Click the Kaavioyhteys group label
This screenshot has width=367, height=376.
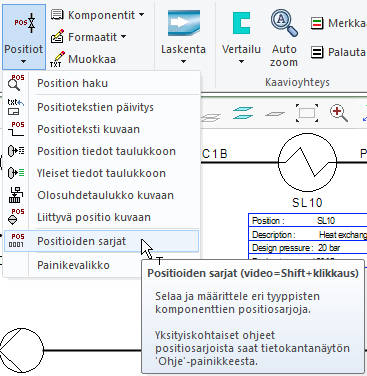coord(297,82)
